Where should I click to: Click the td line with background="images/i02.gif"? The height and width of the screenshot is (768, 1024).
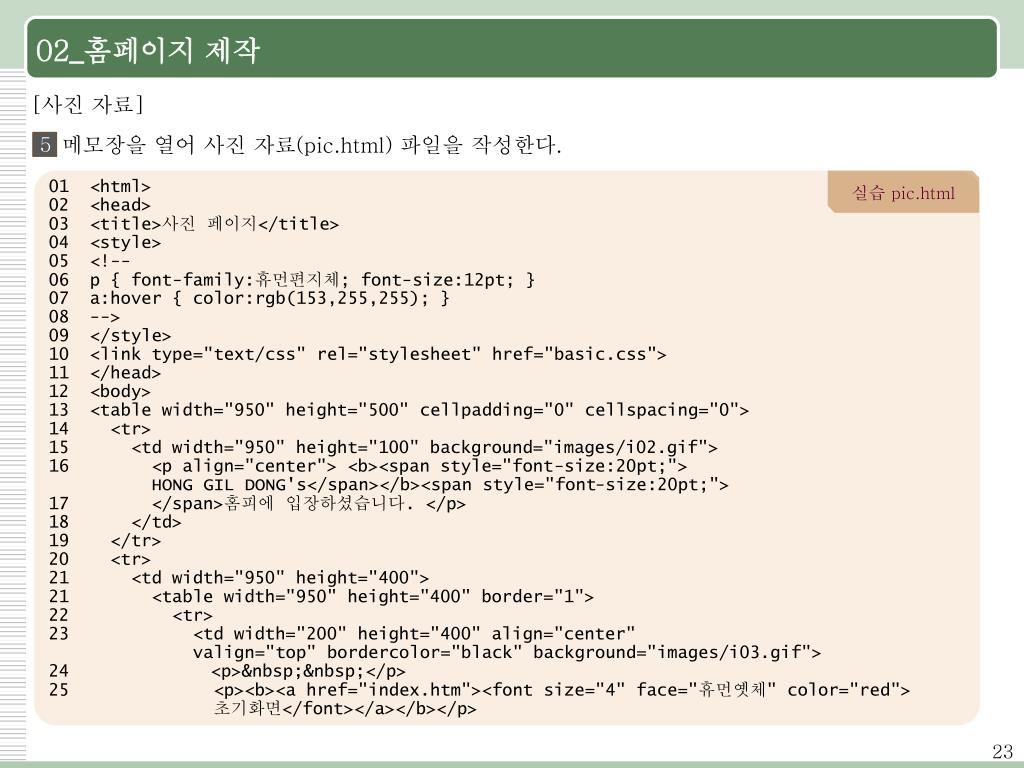pos(424,447)
